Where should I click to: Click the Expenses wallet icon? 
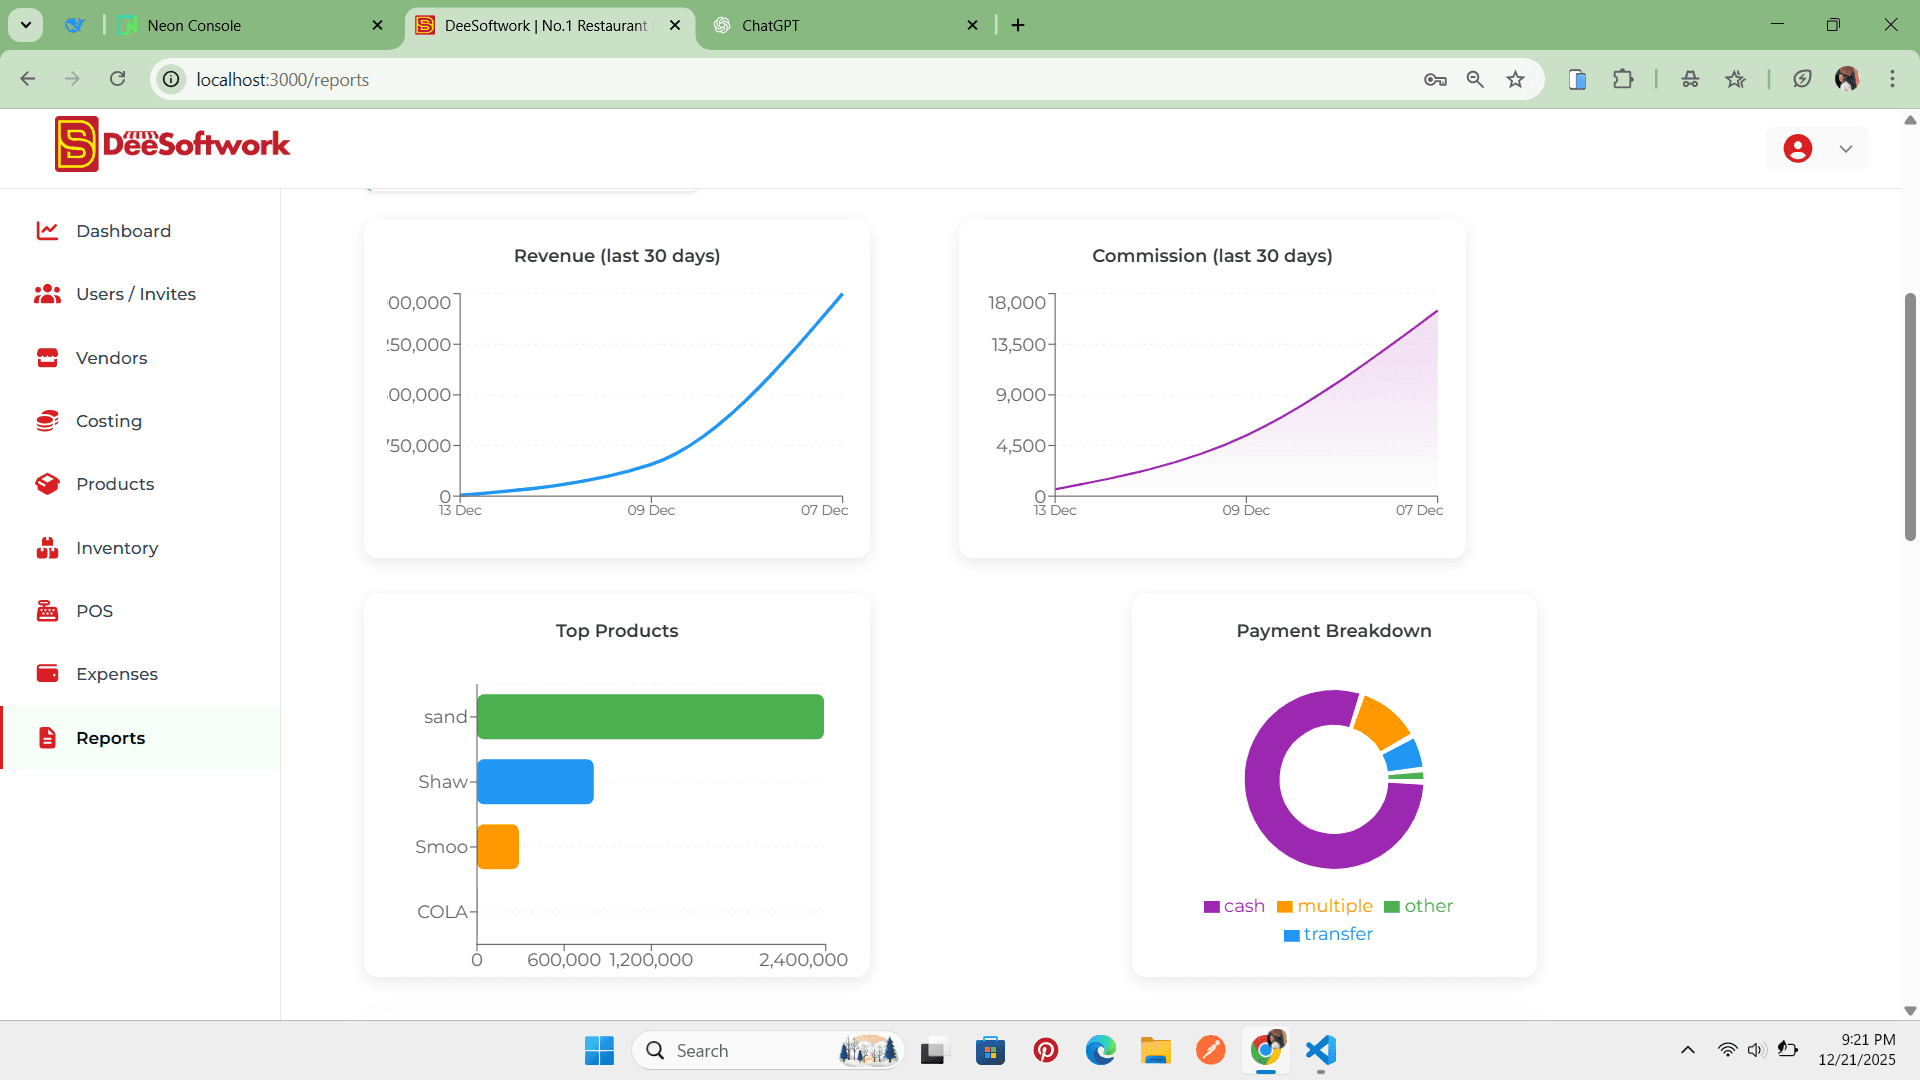[x=47, y=674]
